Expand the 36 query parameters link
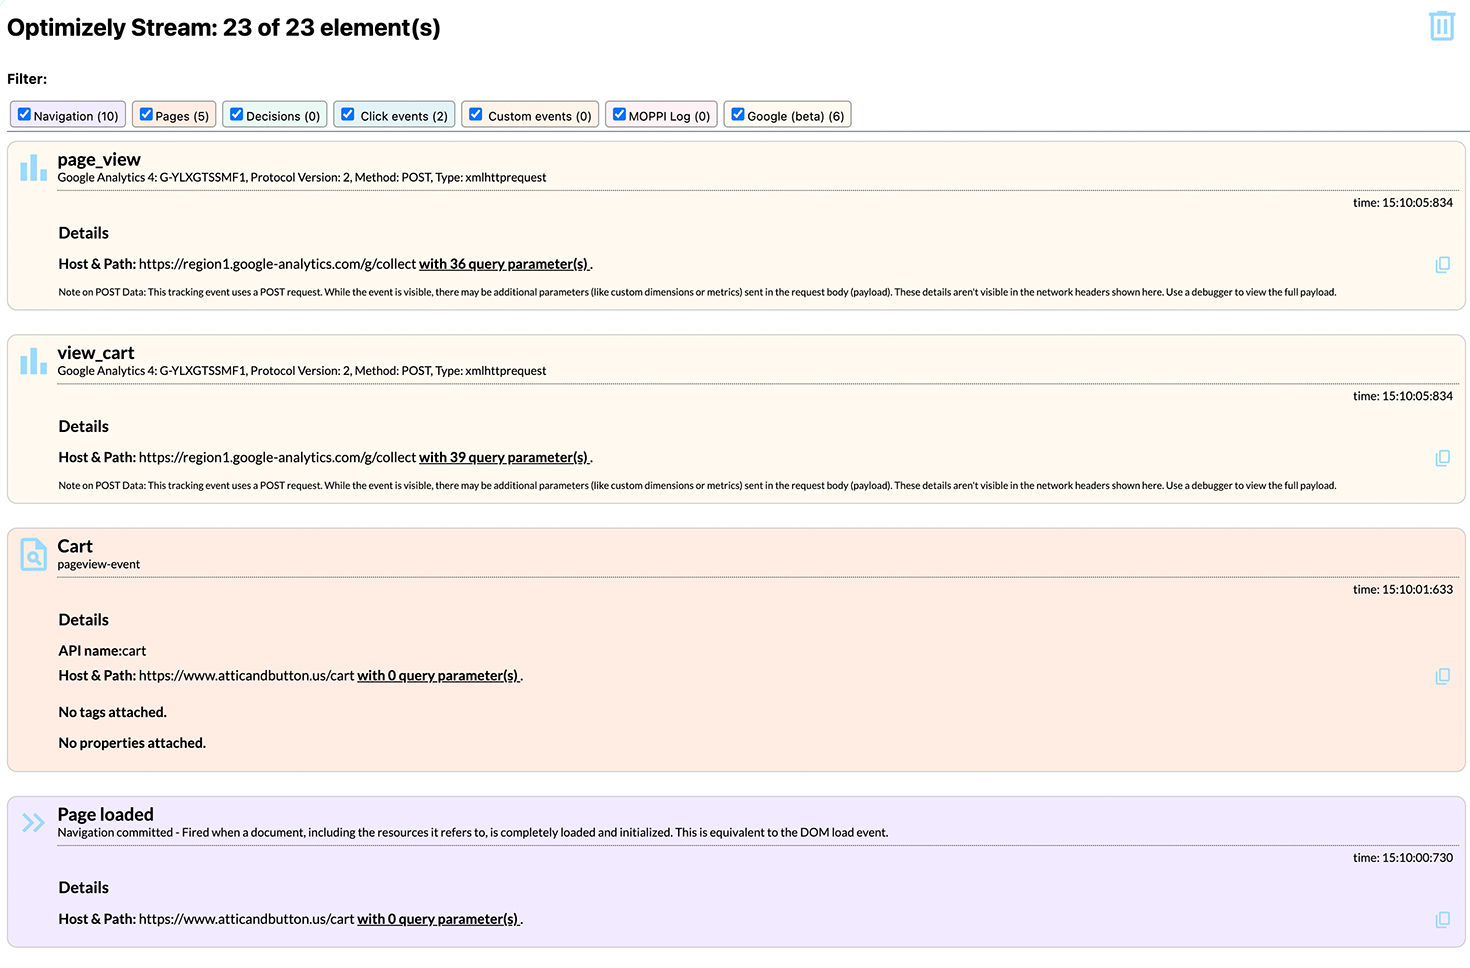 [x=503, y=264]
